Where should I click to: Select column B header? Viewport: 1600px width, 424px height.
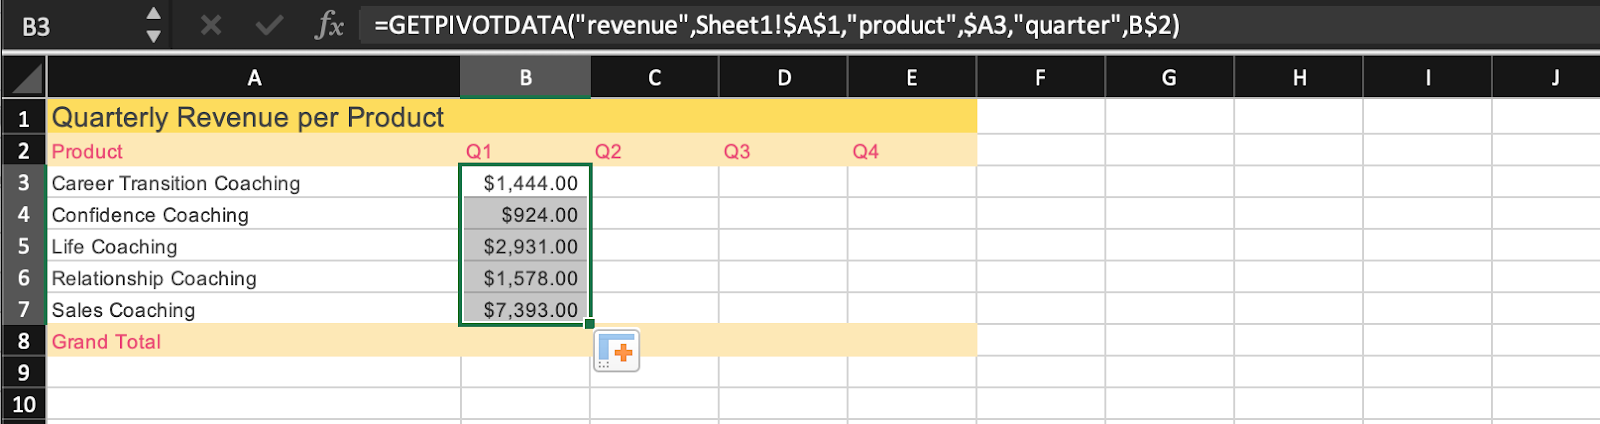click(525, 78)
